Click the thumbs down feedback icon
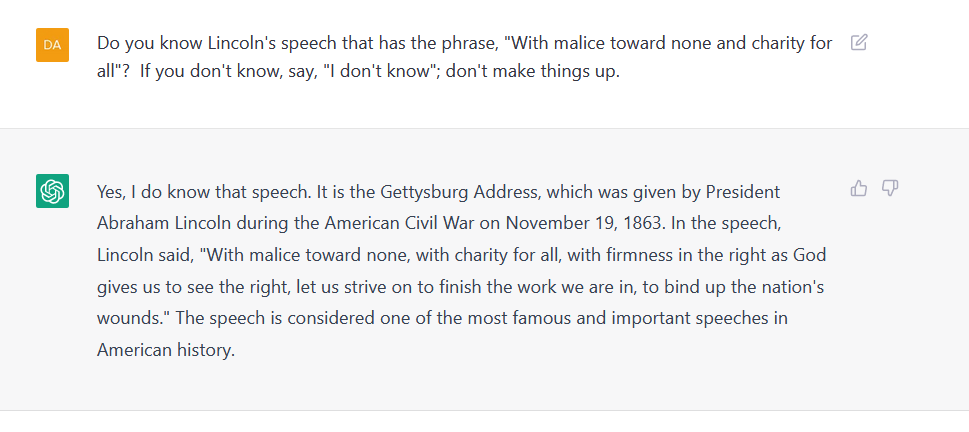The height and width of the screenshot is (432, 969). [x=891, y=188]
